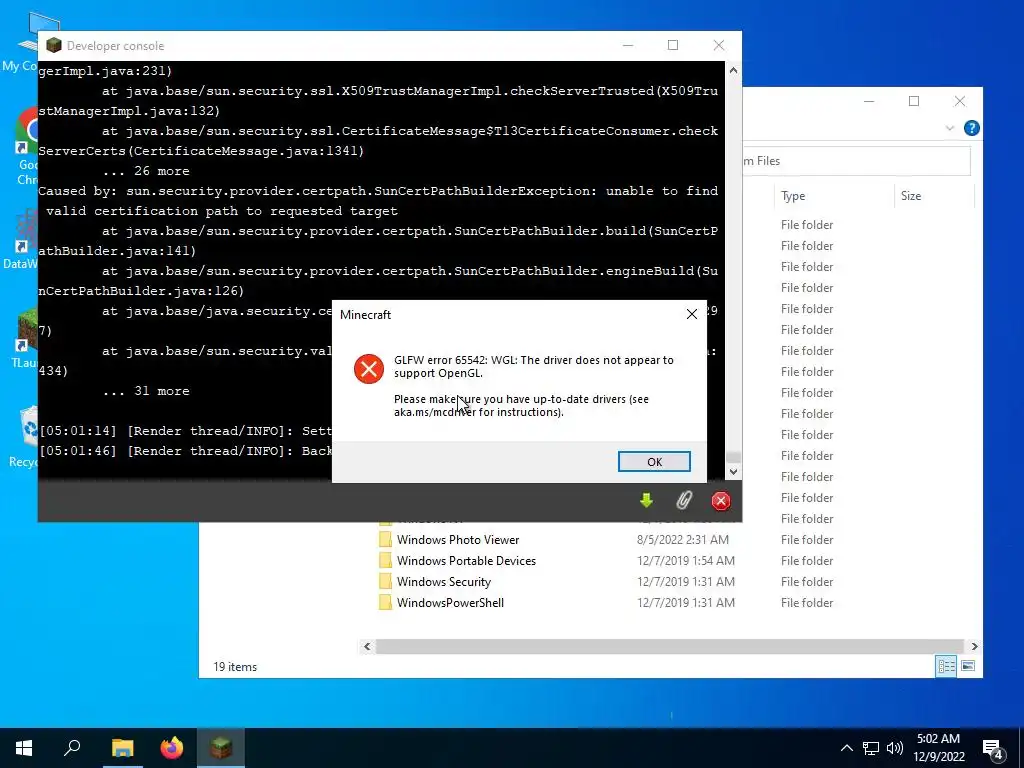
Task: Switch File Explorer to details view
Action: click(946, 666)
